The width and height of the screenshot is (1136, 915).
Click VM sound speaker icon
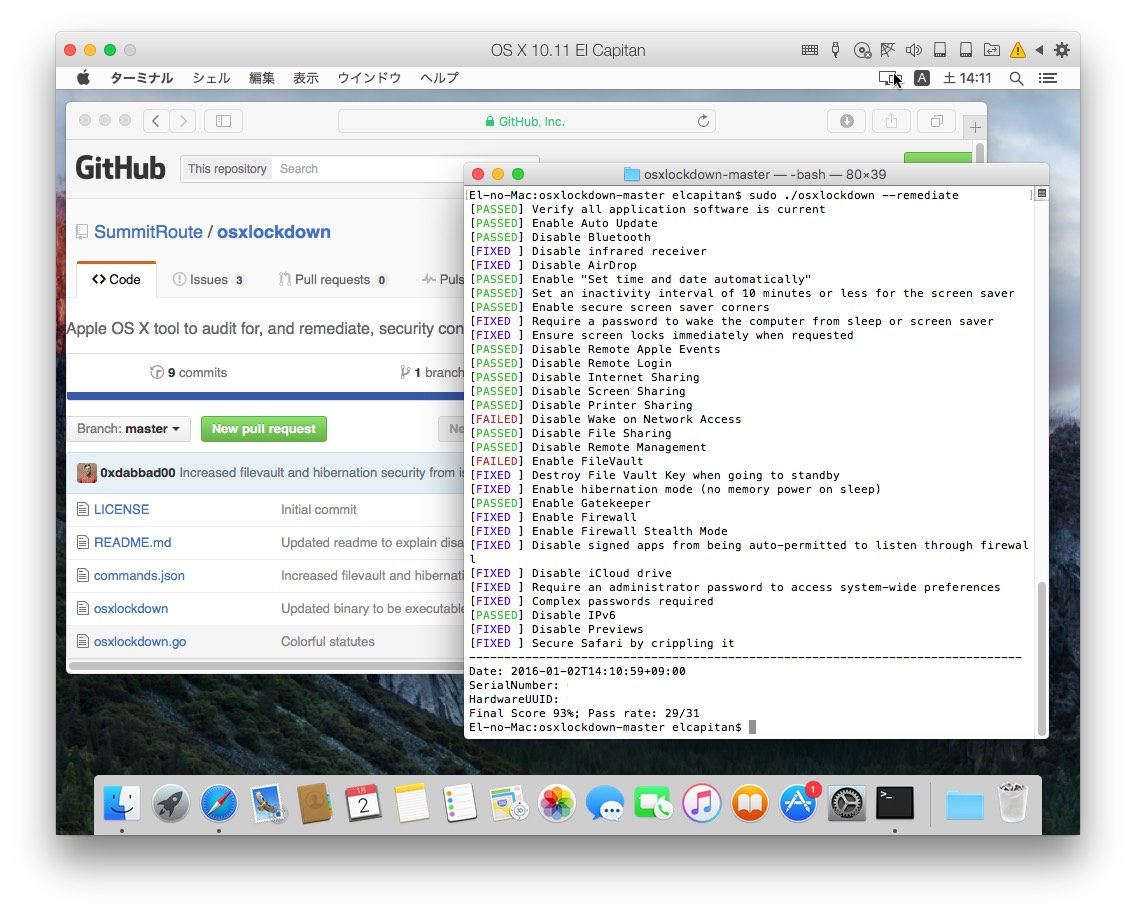click(x=914, y=50)
